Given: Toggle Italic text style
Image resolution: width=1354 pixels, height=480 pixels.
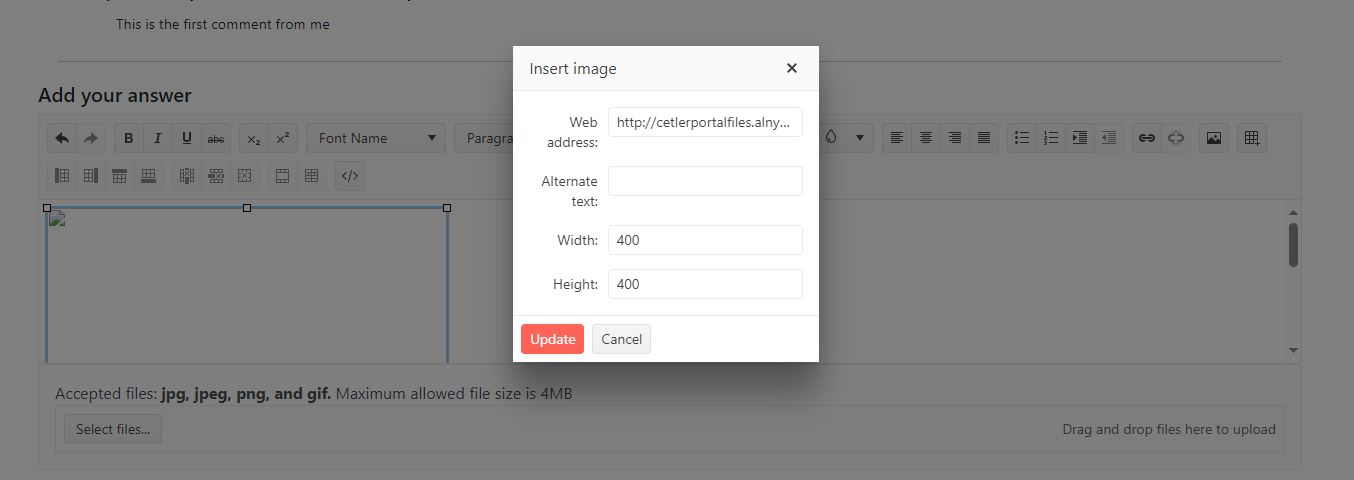Looking at the screenshot, I should pos(158,138).
